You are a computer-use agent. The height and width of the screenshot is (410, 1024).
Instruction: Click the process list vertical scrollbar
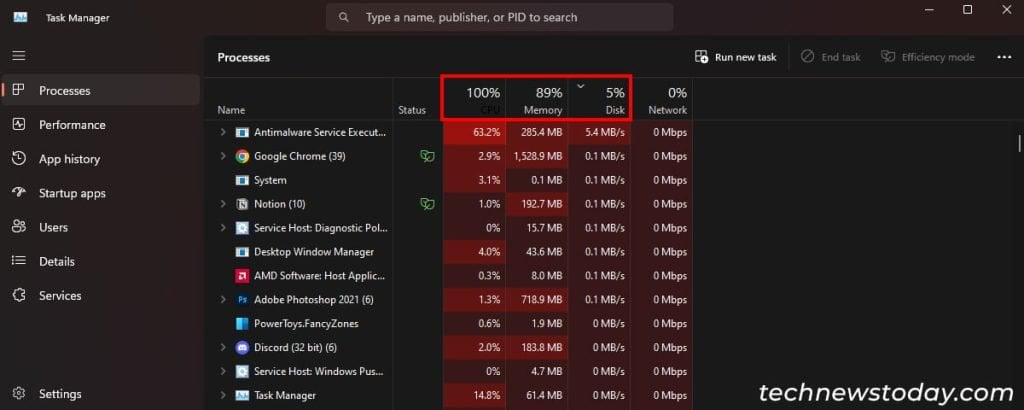(x=1019, y=143)
